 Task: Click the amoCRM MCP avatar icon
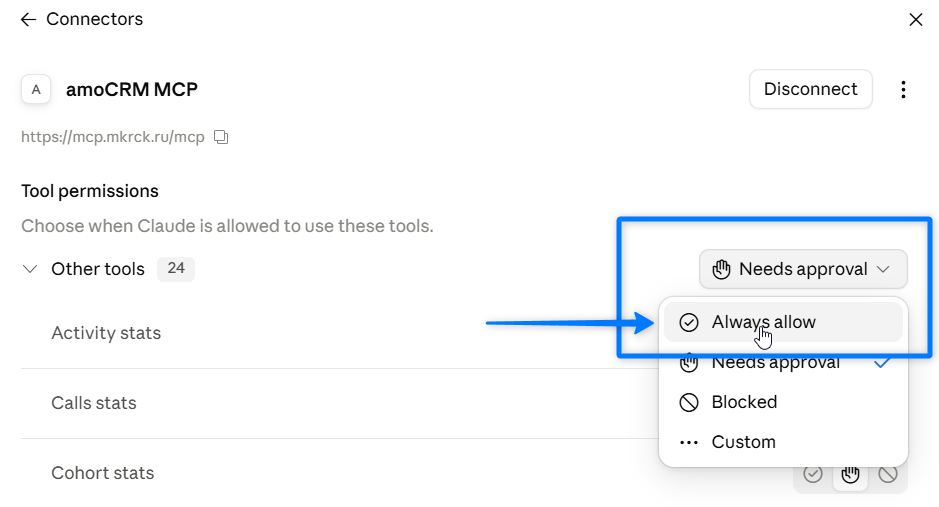click(36, 90)
